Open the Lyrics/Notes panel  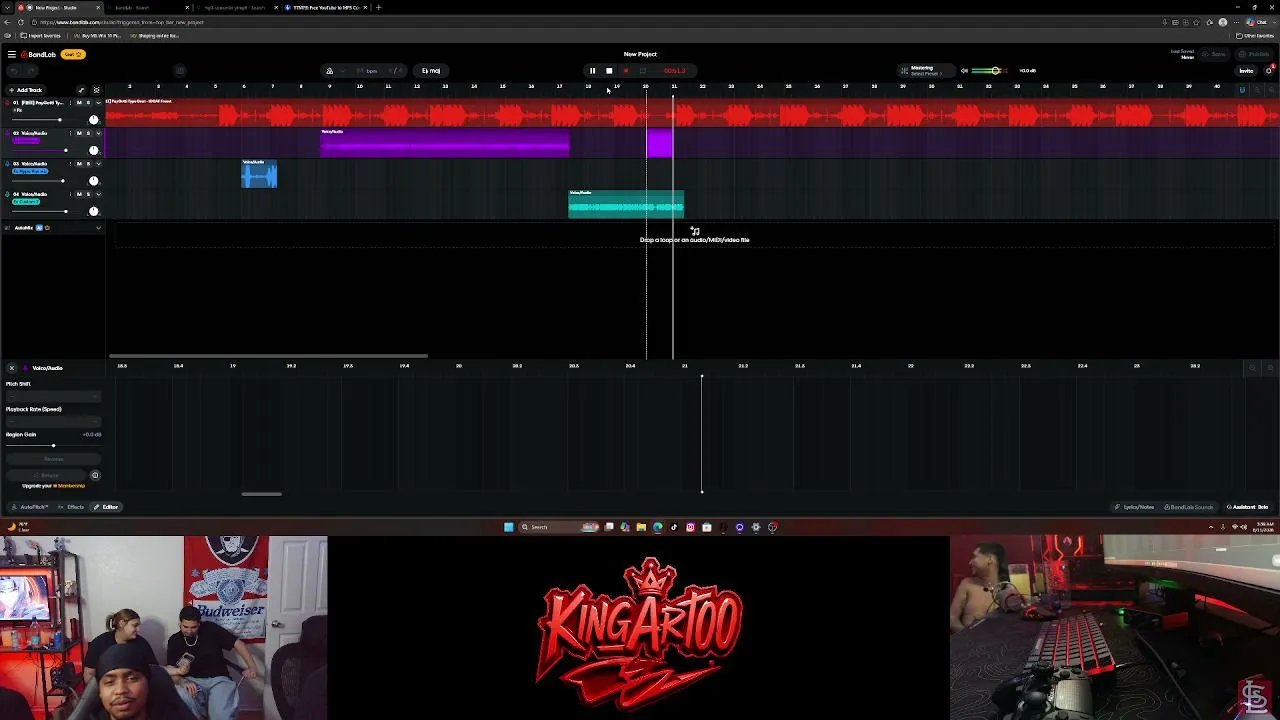coord(1135,507)
